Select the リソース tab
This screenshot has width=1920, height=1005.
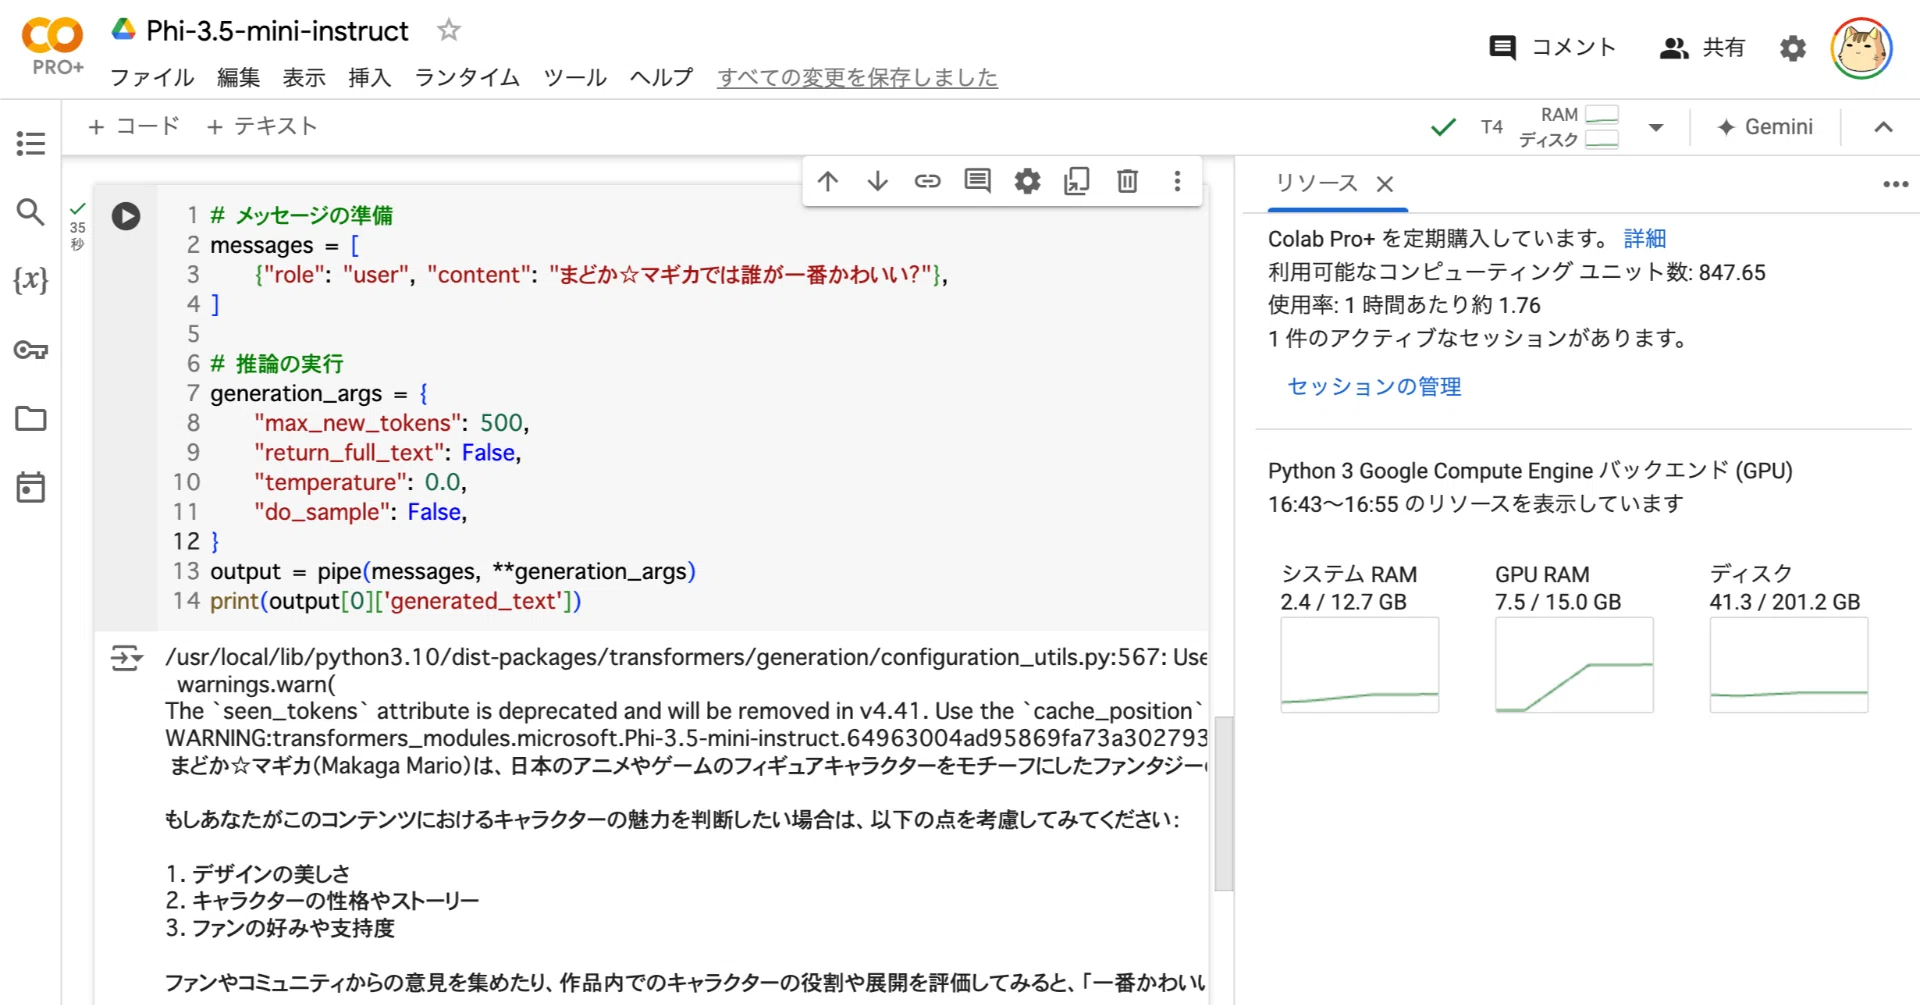[1316, 183]
